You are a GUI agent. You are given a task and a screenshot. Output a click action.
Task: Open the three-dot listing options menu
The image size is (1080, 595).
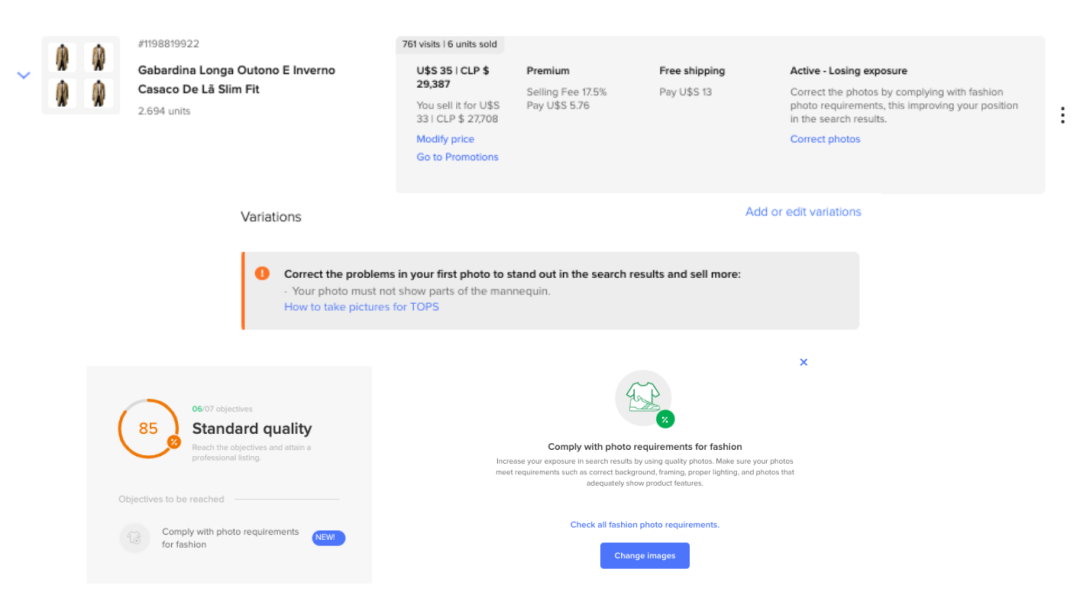coord(1063,115)
